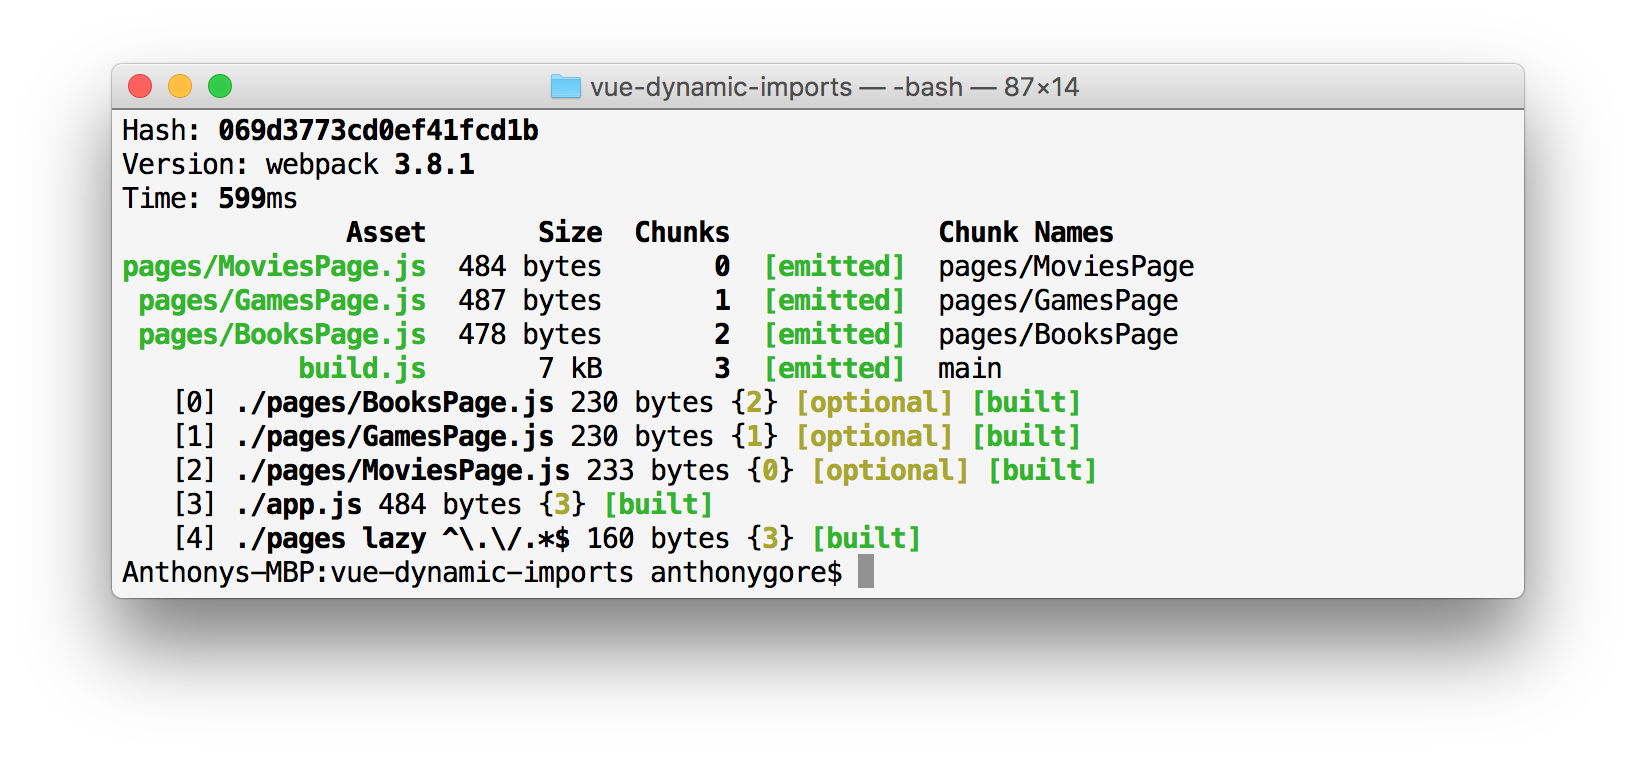Click the [optional] tag on BooksPage.js module line
Image resolution: width=1636 pixels, height=758 pixels.
874,403
